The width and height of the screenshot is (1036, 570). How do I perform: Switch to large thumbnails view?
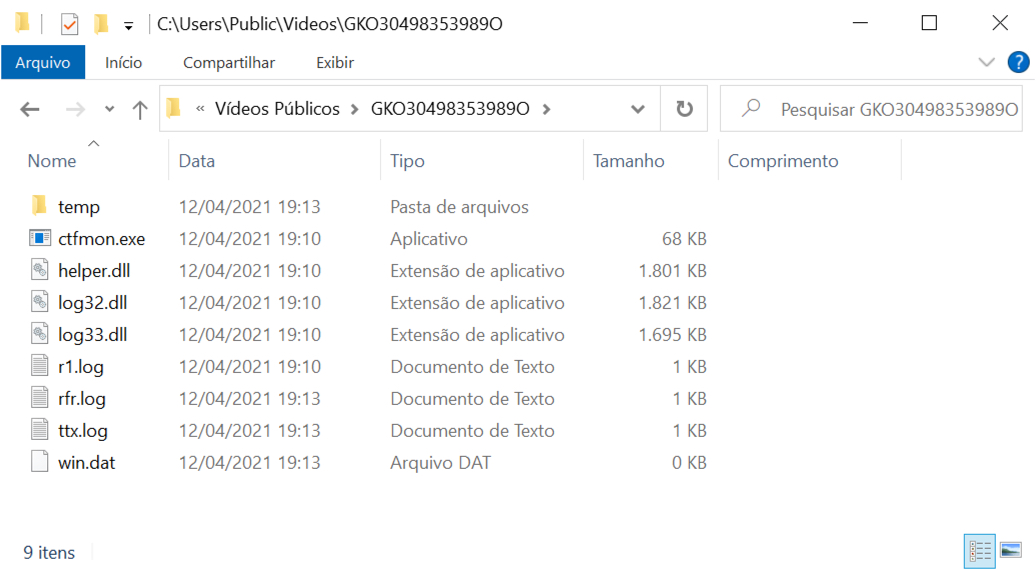1011,550
